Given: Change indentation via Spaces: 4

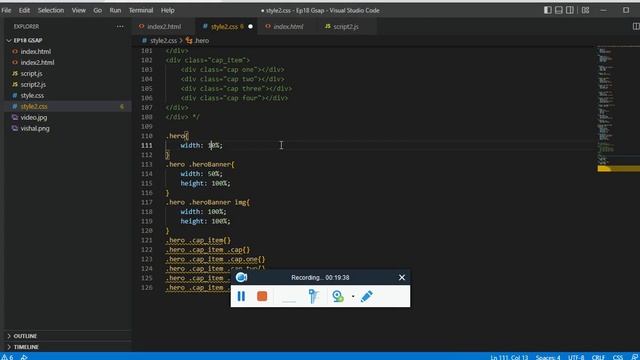Looking at the screenshot, I should click(x=548, y=357).
